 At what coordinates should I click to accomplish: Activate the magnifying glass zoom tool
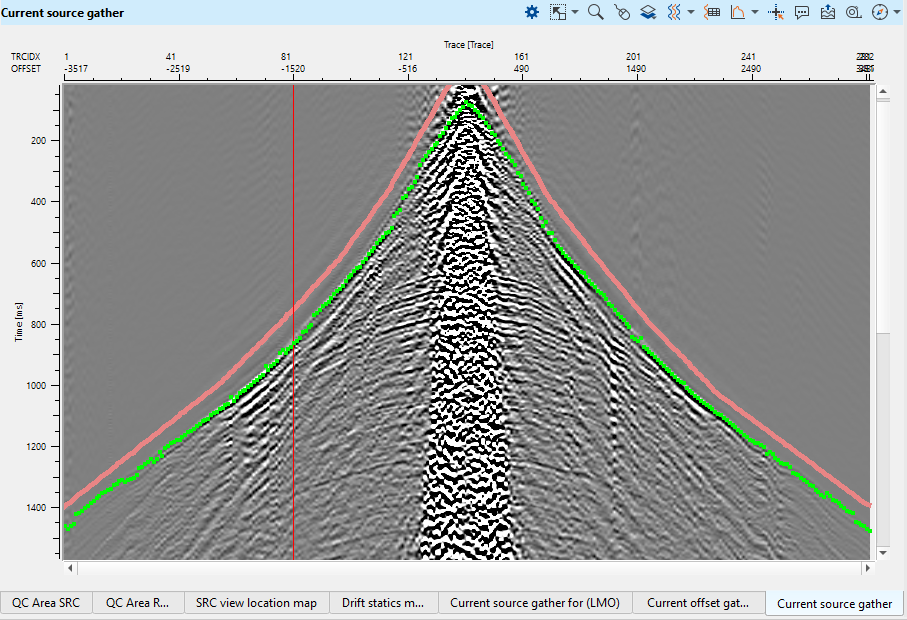(x=595, y=12)
